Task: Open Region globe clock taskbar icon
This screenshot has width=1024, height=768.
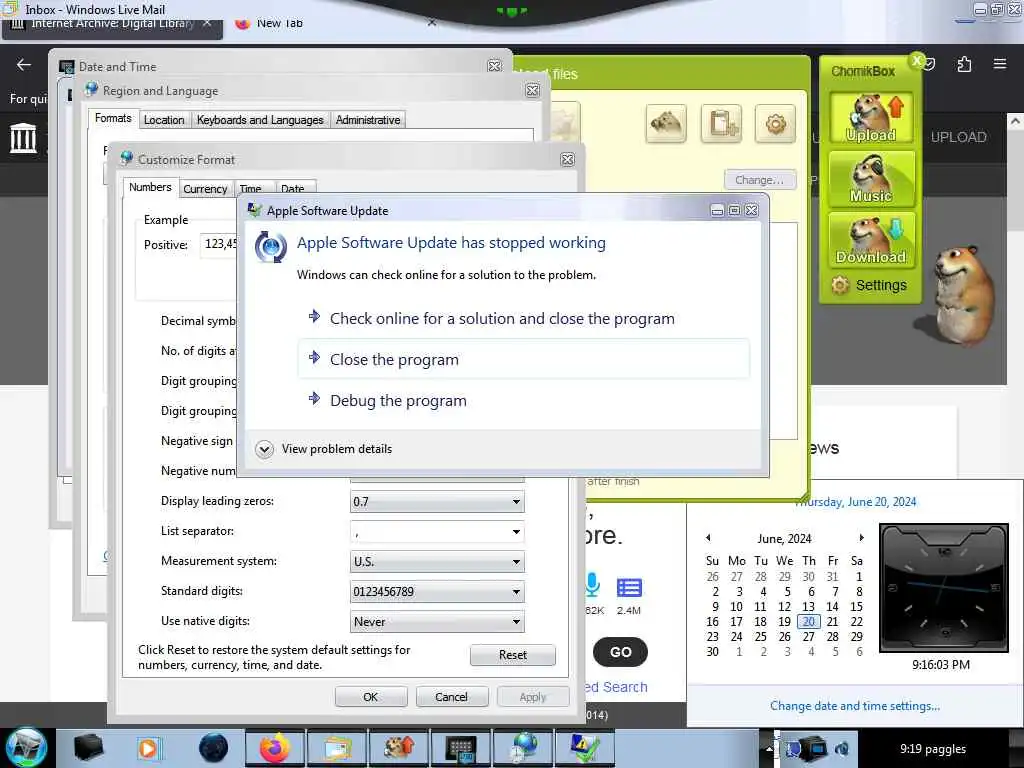Action: [523, 748]
